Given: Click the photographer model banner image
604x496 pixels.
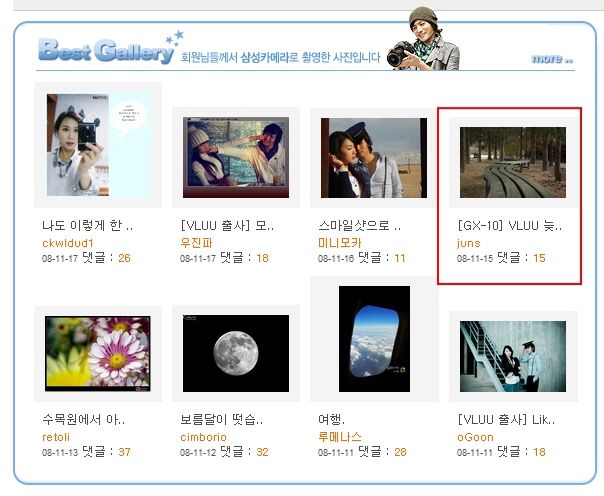Looking at the screenshot, I should coord(423,39).
